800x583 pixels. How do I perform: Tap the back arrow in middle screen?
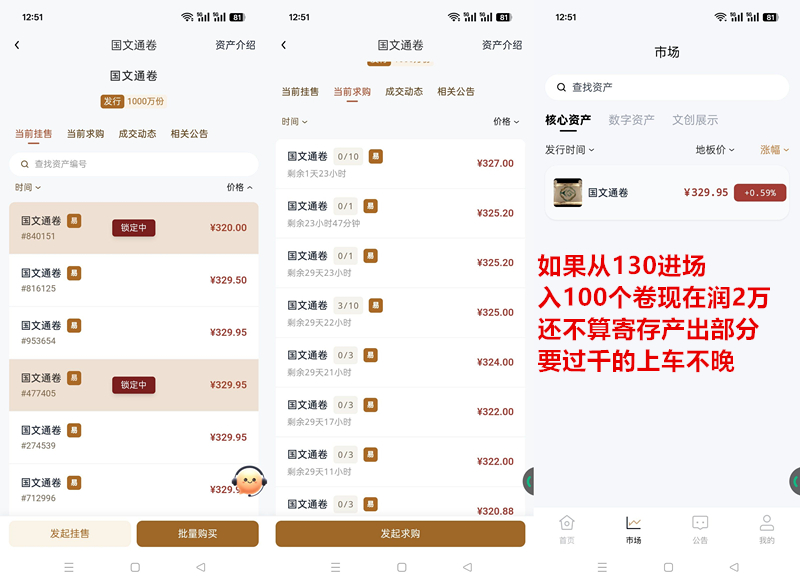284,45
